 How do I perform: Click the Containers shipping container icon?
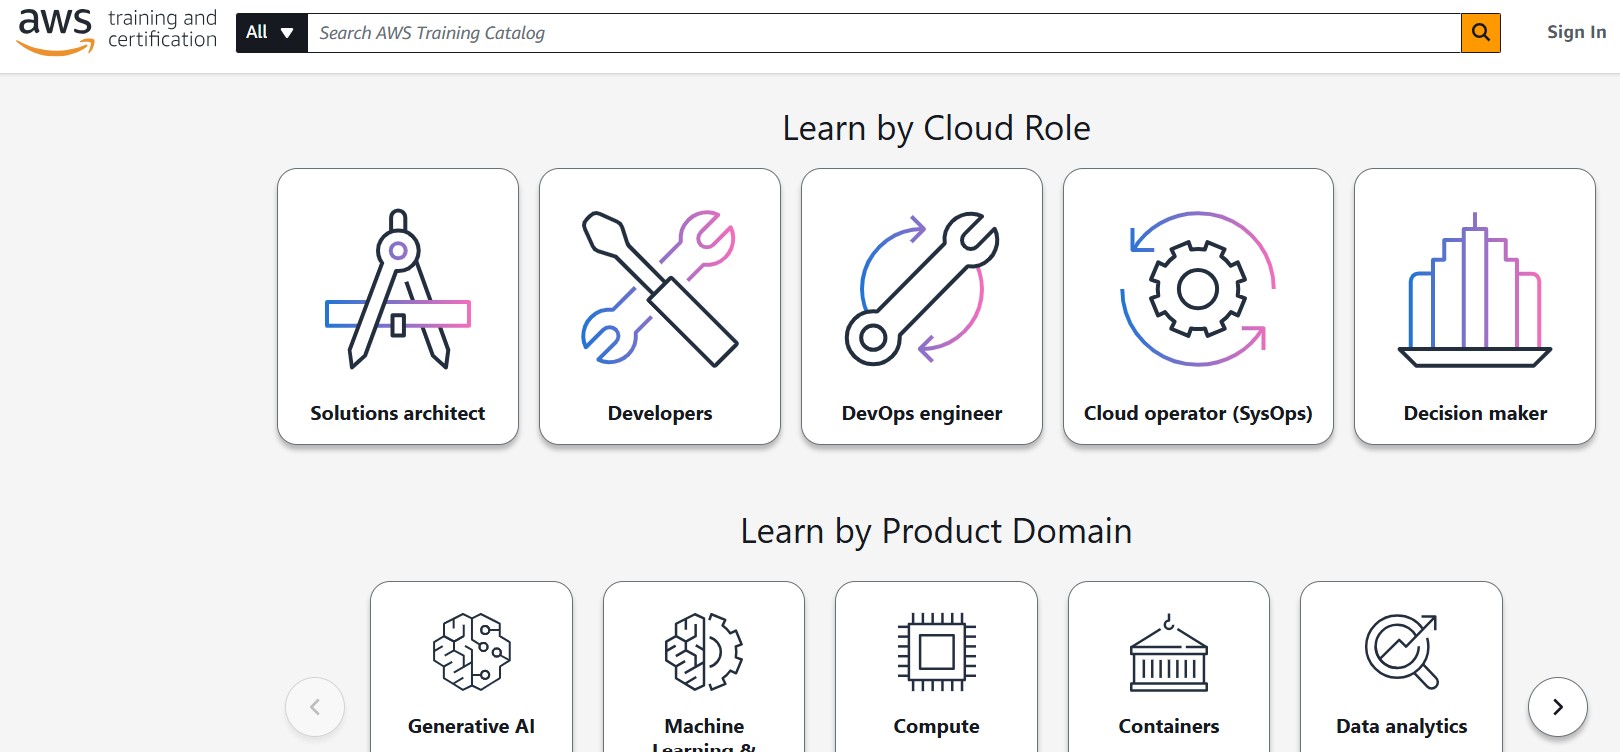click(1169, 653)
